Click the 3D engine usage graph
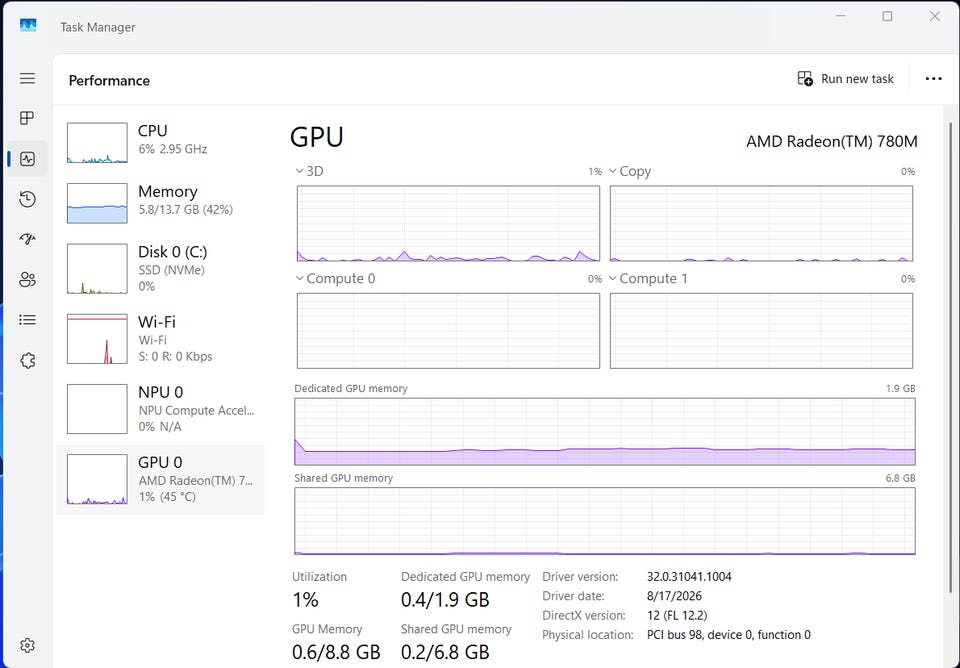Viewport: 960px width, 668px height. click(x=448, y=223)
